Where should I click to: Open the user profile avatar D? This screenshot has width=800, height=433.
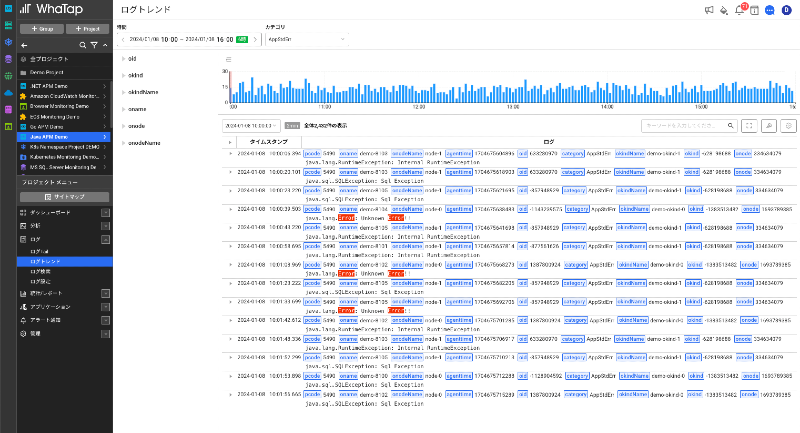(x=787, y=10)
